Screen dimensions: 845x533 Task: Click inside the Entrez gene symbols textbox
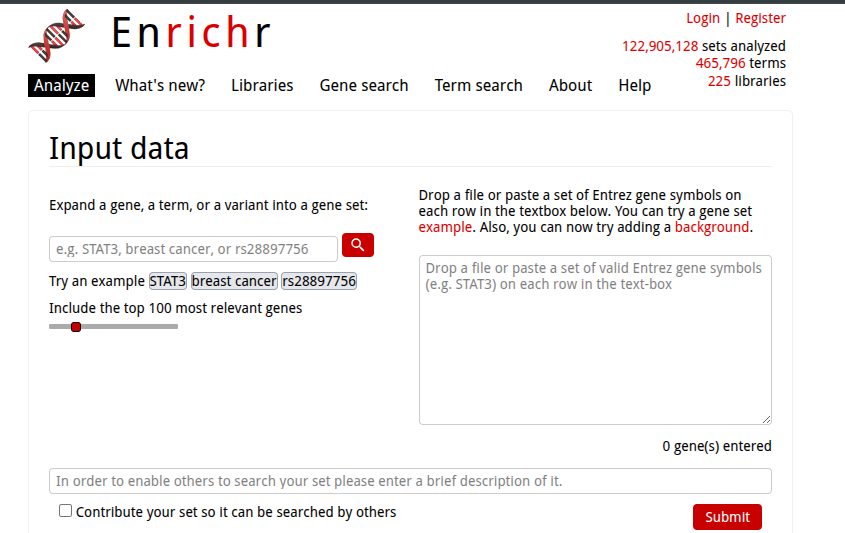pos(595,340)
